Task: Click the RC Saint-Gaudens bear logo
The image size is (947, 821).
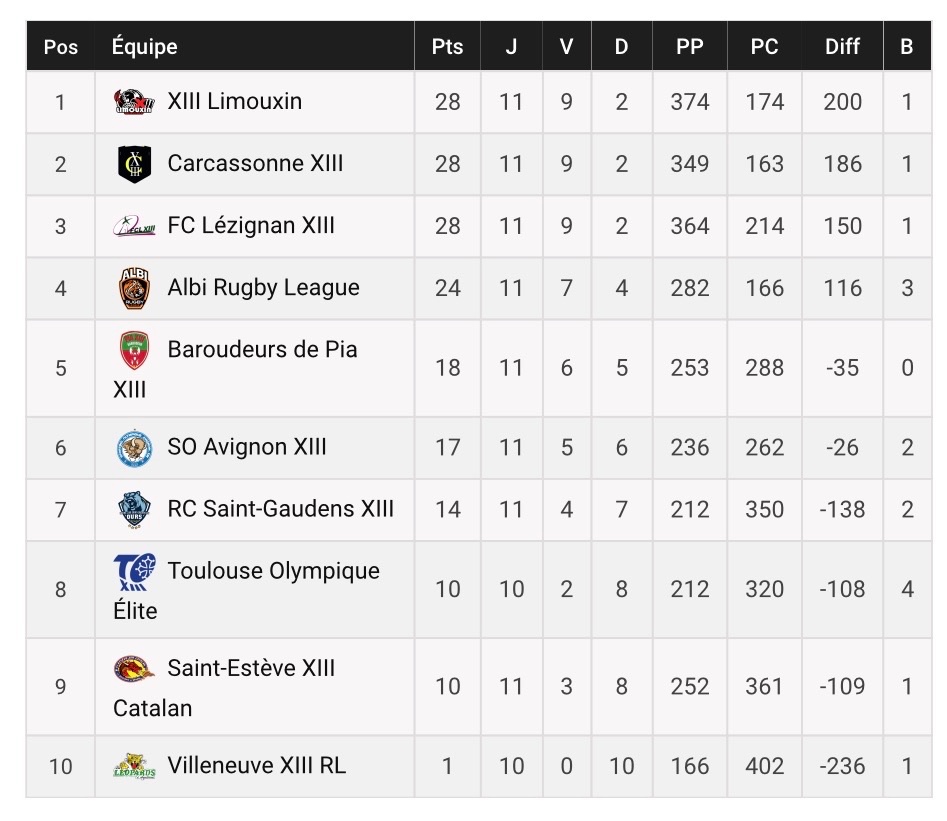Action: pos(134,510)
